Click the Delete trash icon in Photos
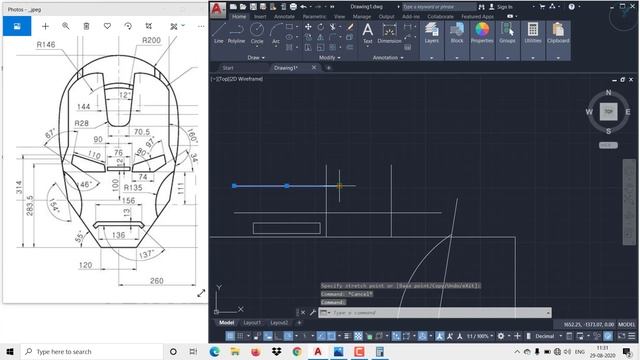This screenshot has width=640, height=360. (x=86, y=26)
